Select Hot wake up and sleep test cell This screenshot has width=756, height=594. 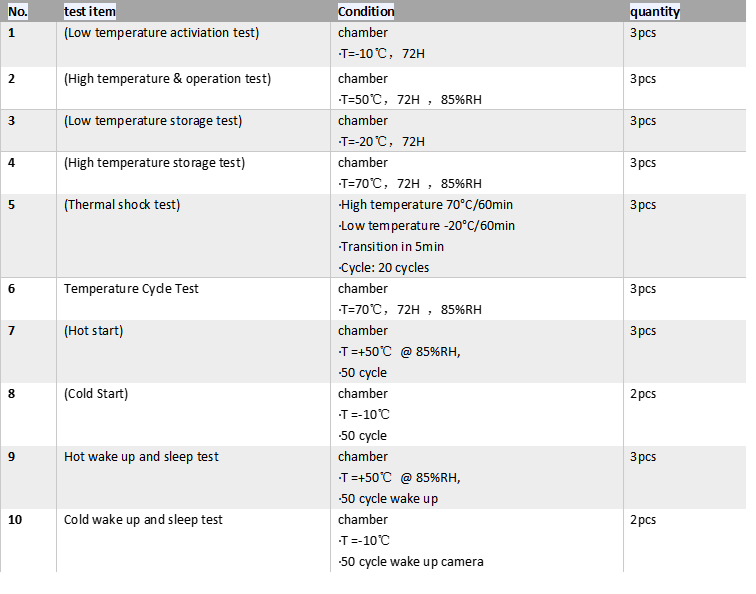(141, 457)
